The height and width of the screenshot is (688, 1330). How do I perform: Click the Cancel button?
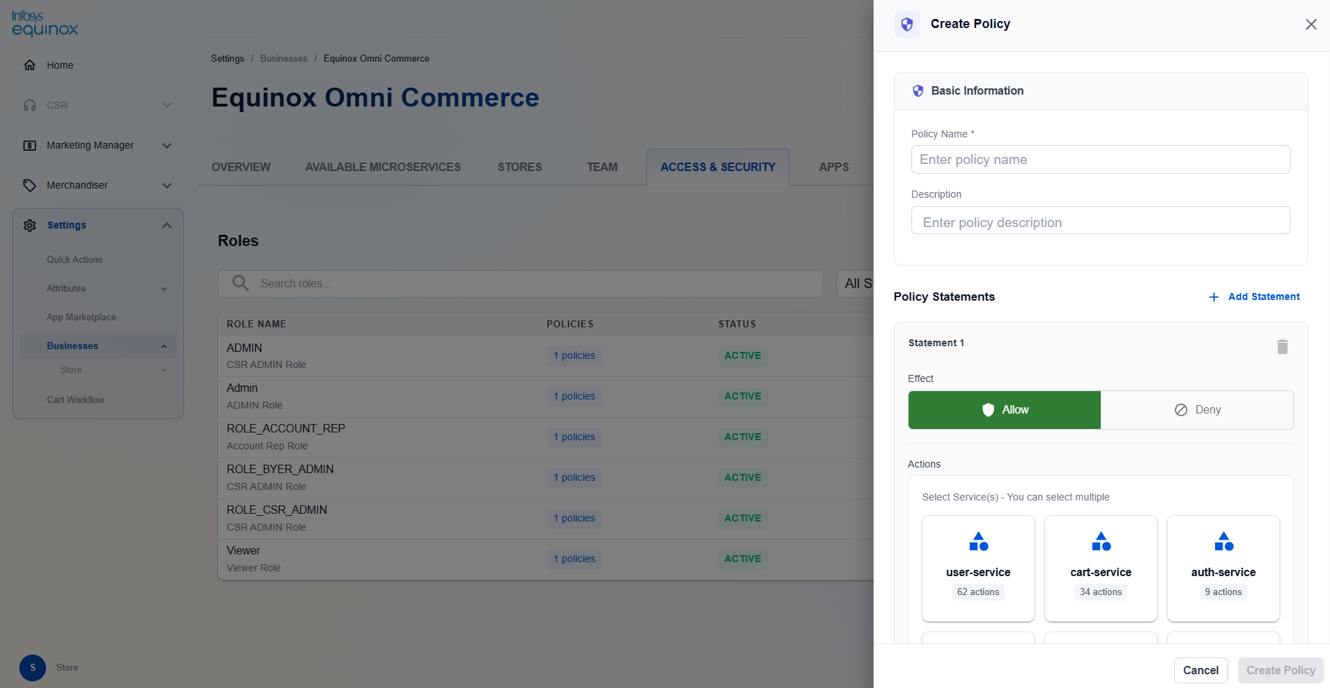(x=1201, y=670)
